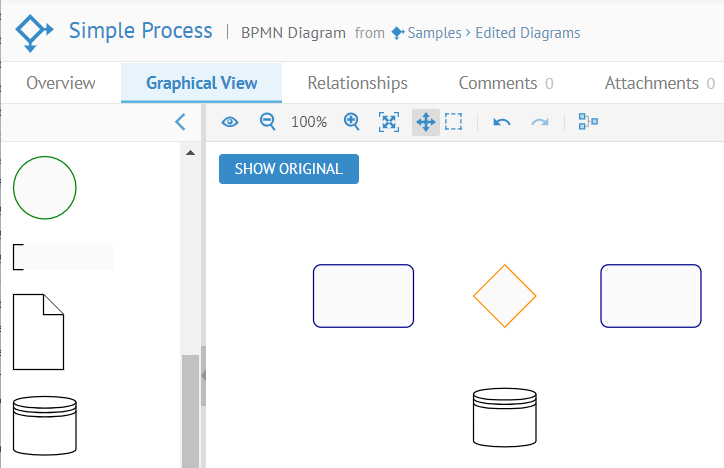Open the Comments tab
The height and width of the screenshot is (468, 724).
click(x=506, y=83)
